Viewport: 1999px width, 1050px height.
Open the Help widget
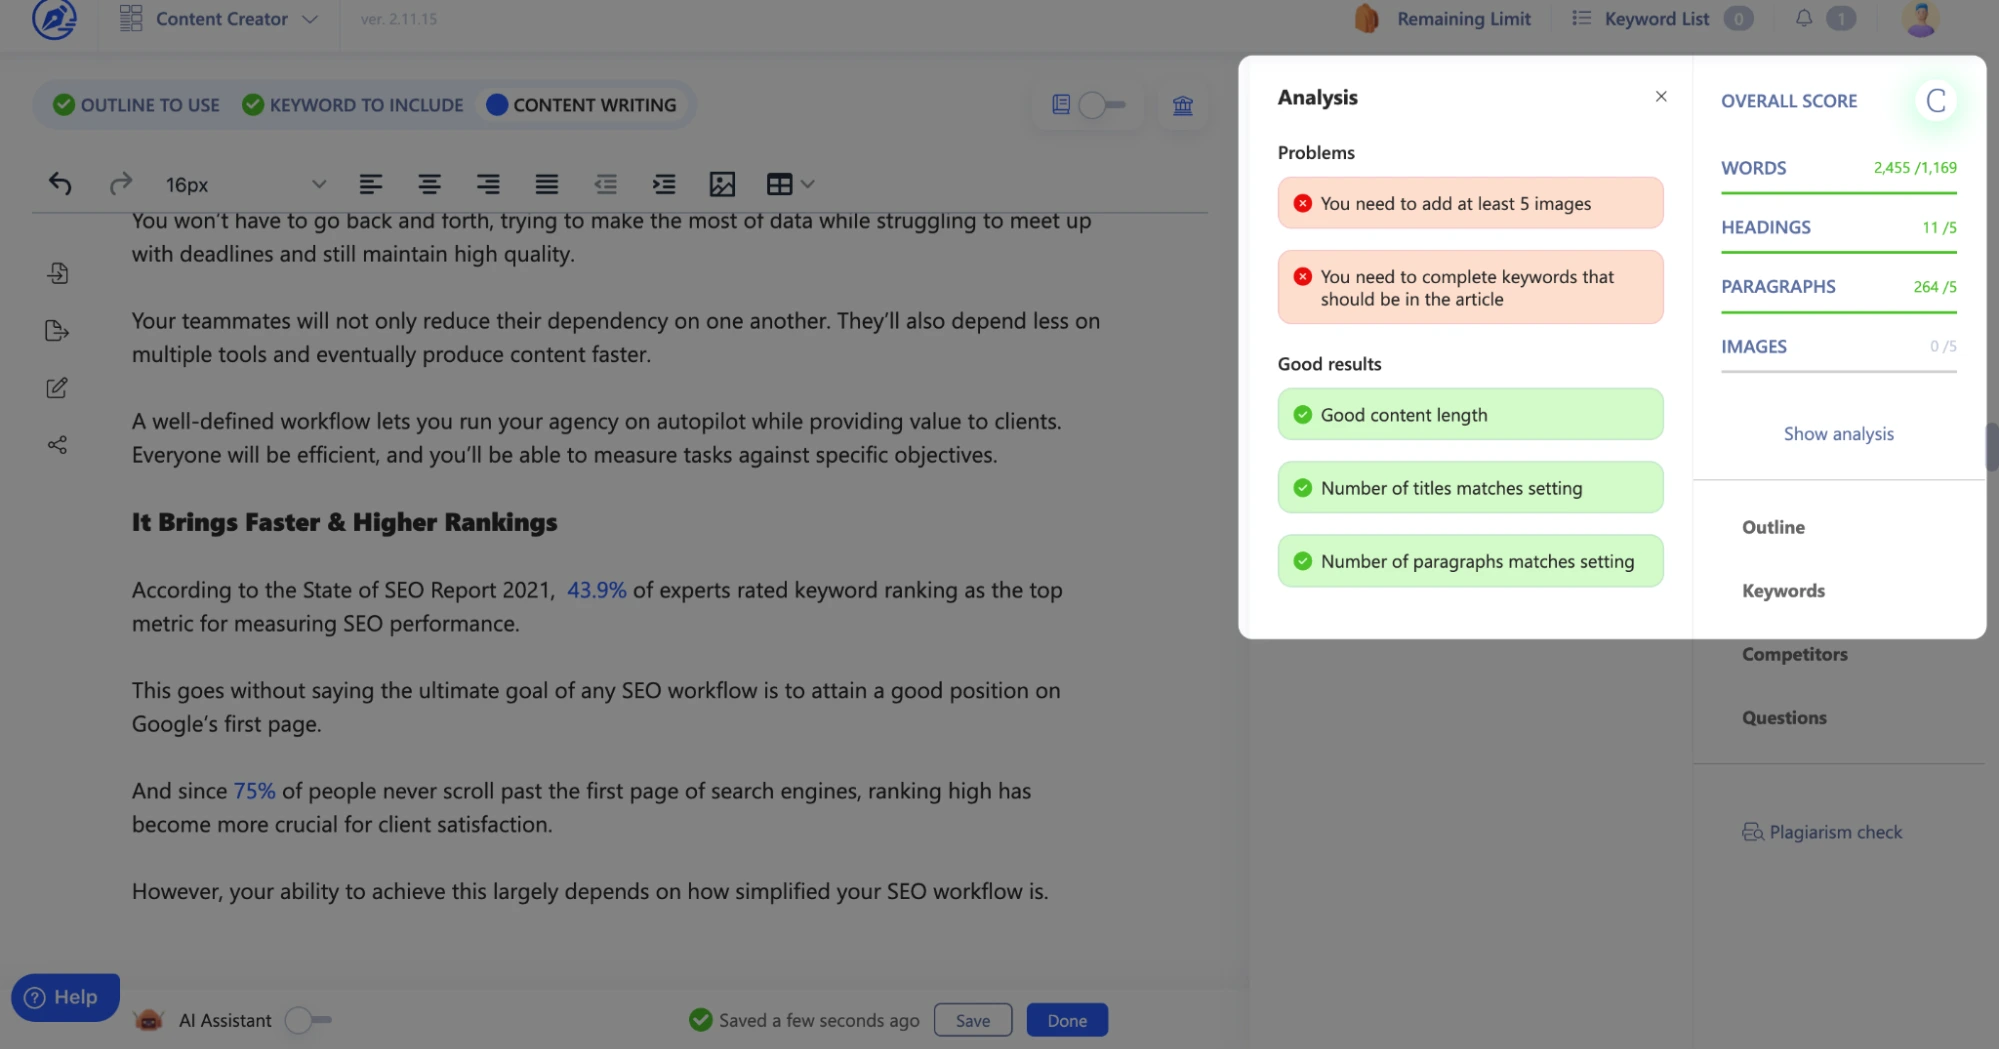click(x=65, y=997)
